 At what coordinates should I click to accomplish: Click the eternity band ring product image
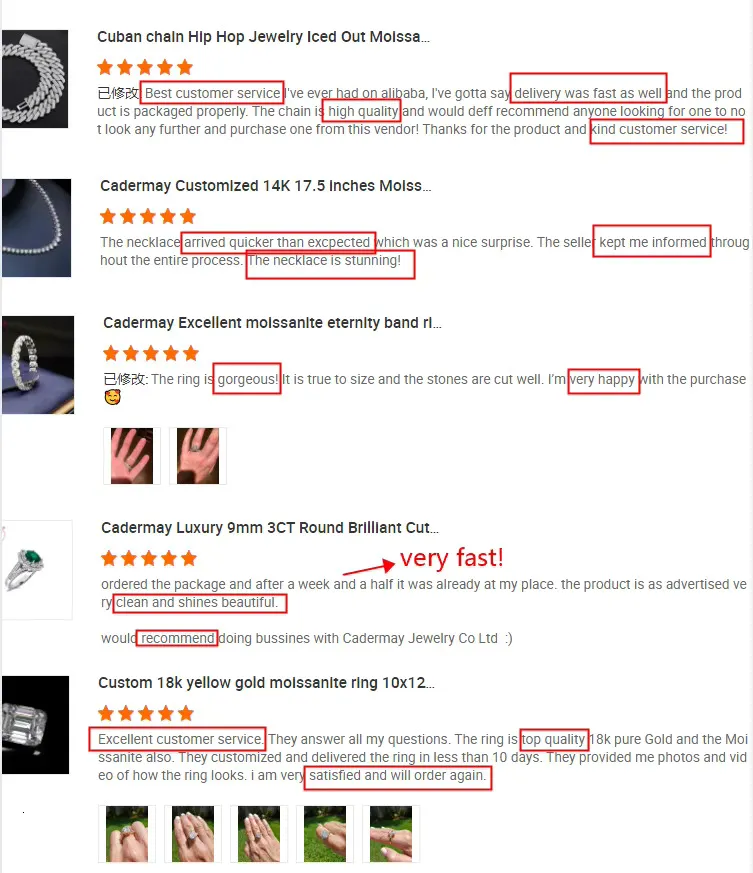point(37,365)
